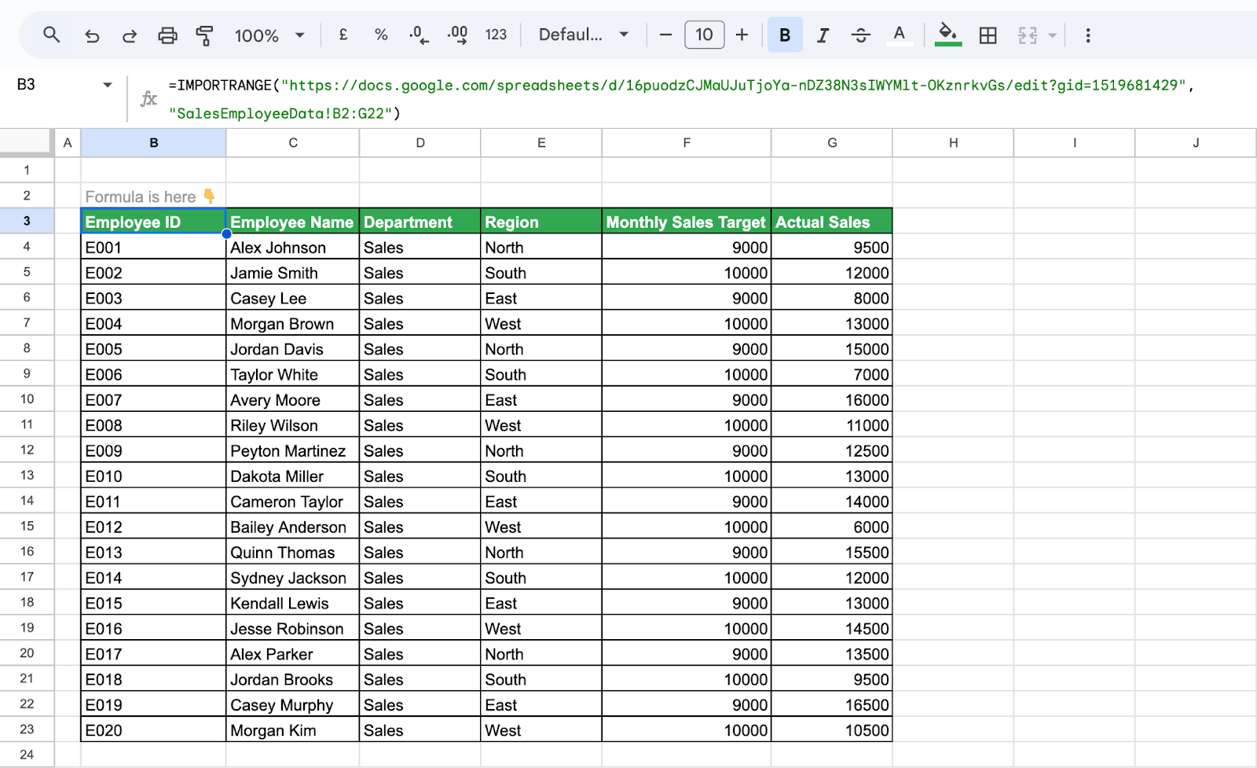The image size is (1257, 768).
Task: Click cell containing Peyton Martinez
Action: [x=293, y=451]
